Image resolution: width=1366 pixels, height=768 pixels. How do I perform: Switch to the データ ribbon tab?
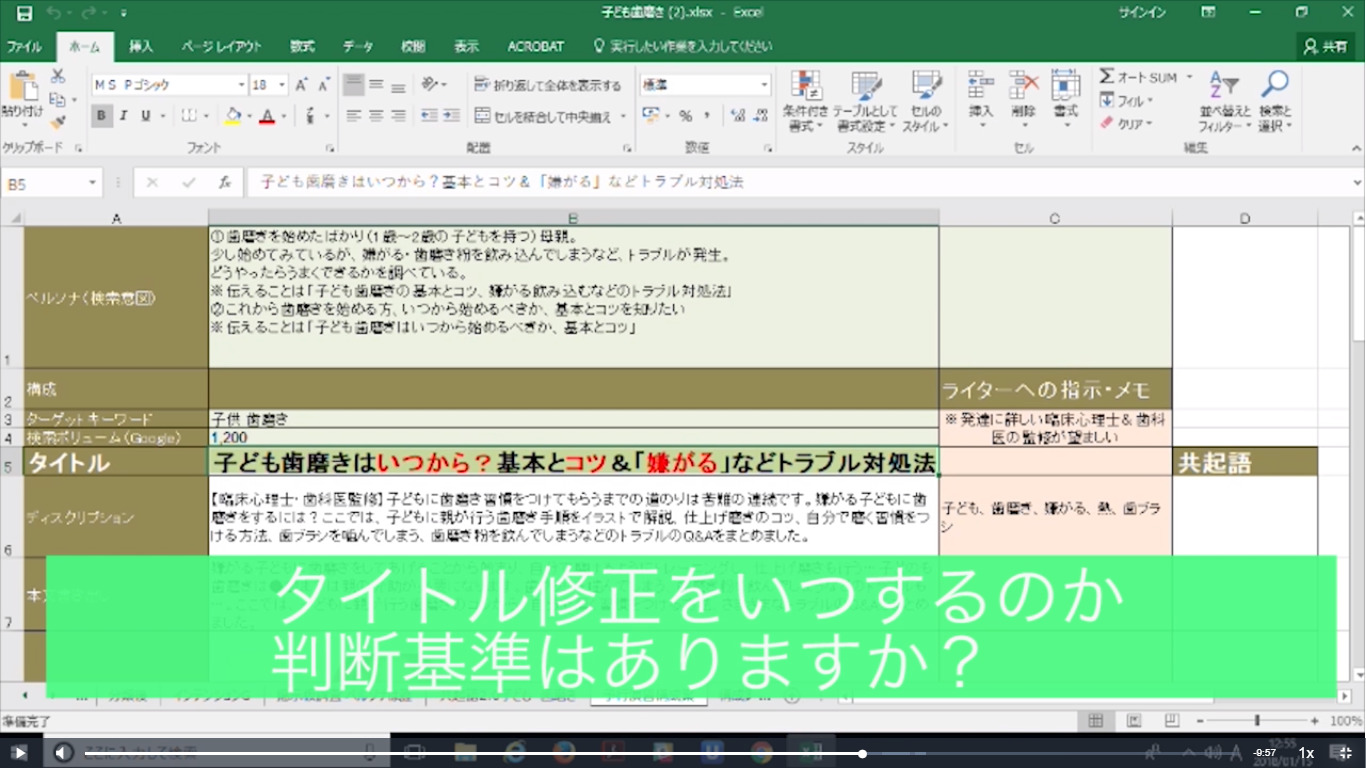(x=358, y=46)
